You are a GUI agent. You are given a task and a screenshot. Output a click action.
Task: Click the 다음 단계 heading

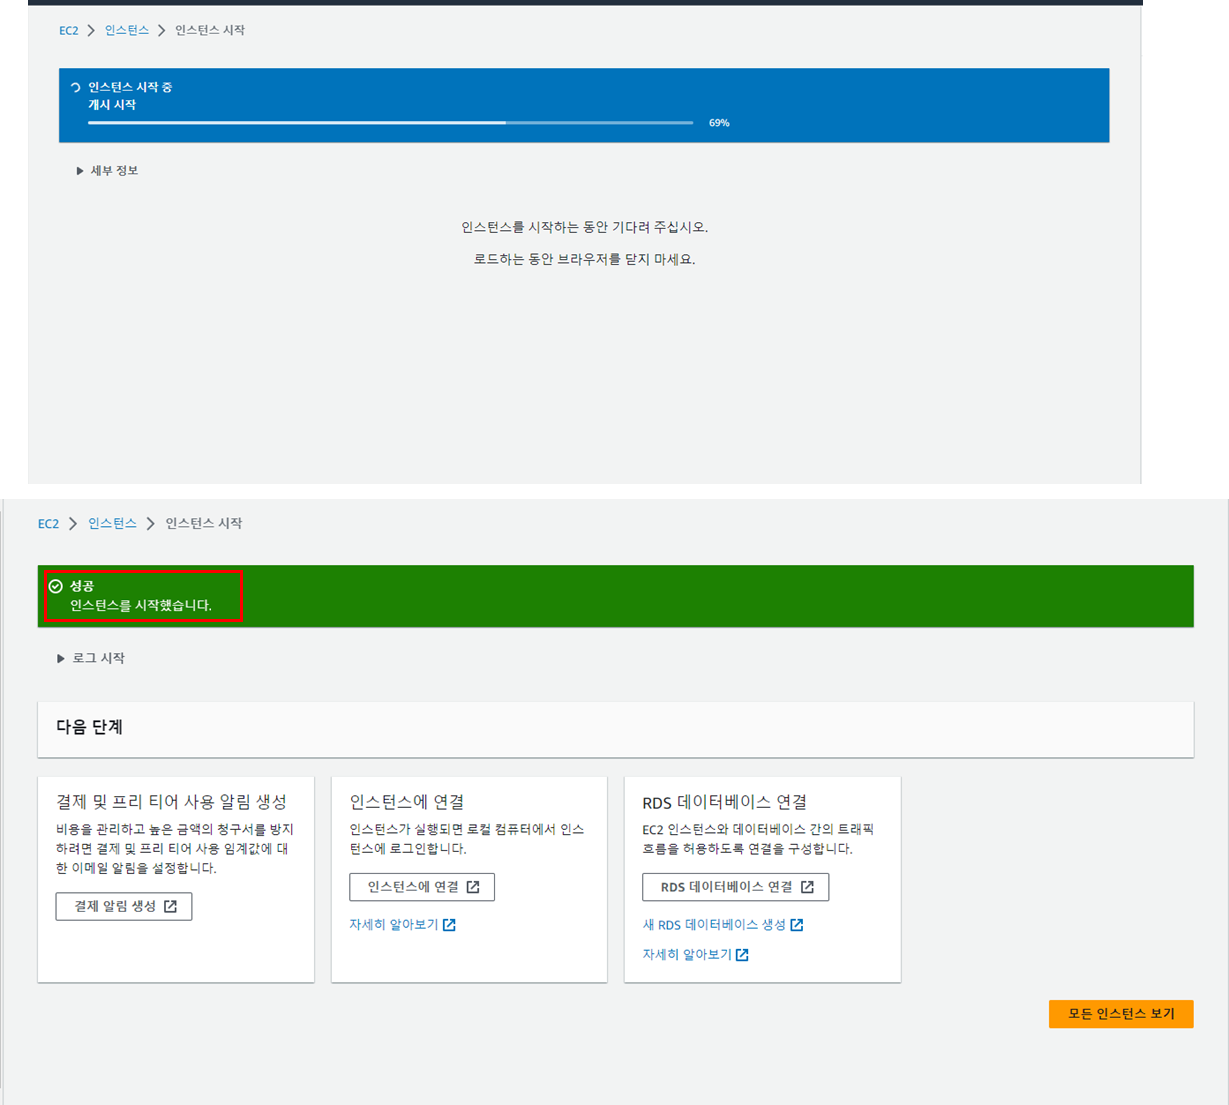(x=89, y=728)
